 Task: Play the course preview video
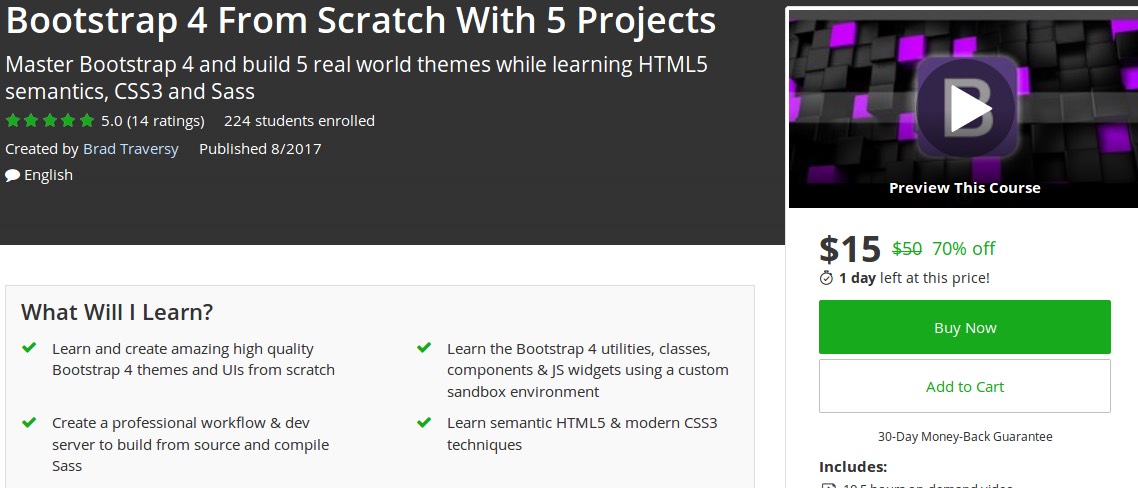pos(964,109)
